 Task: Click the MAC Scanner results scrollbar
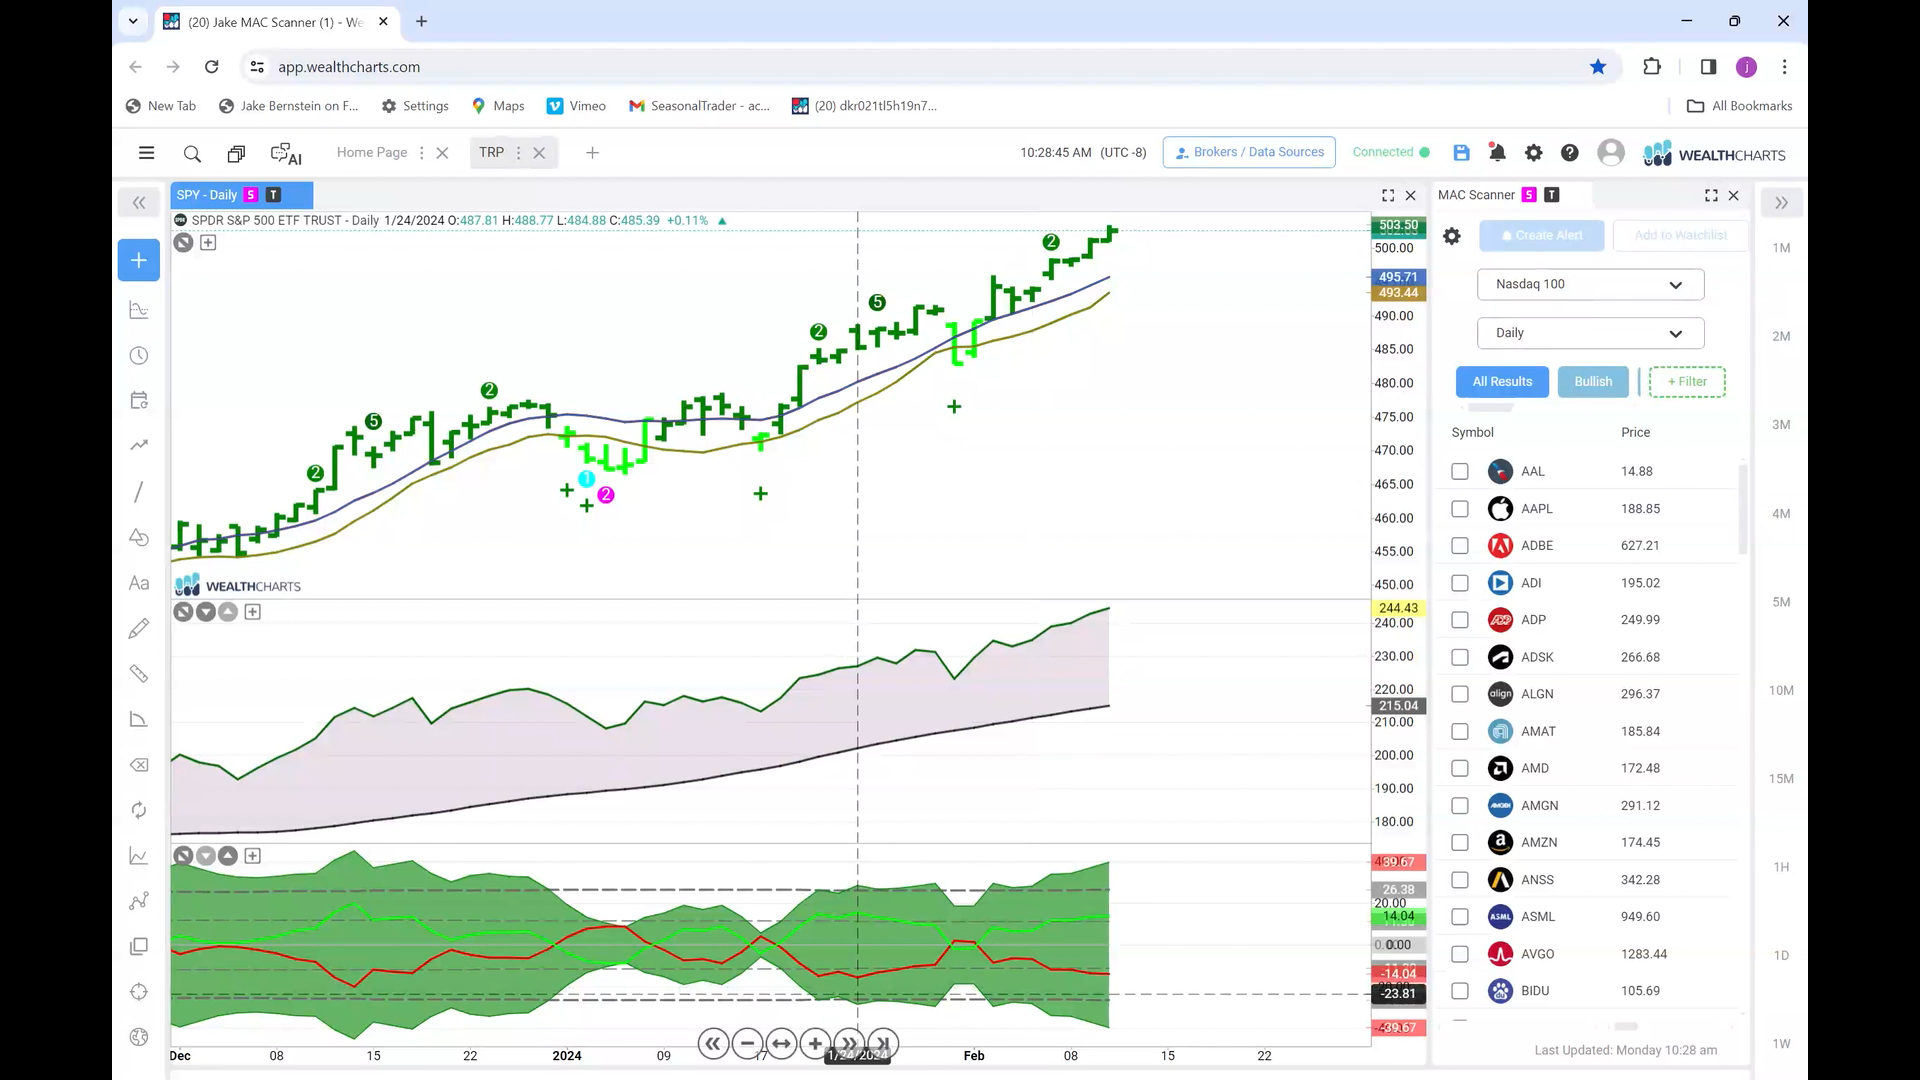coord(1743,508)
